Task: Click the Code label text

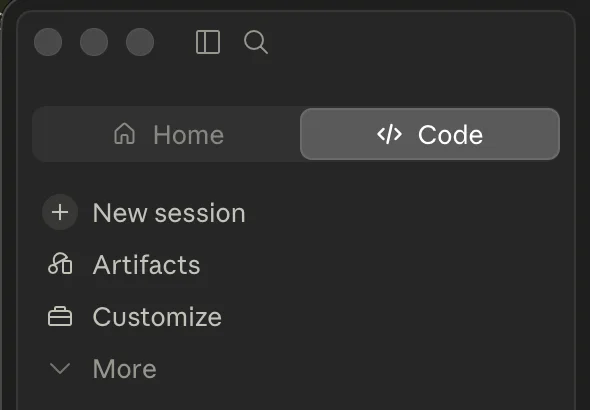Action: (450, 135)
